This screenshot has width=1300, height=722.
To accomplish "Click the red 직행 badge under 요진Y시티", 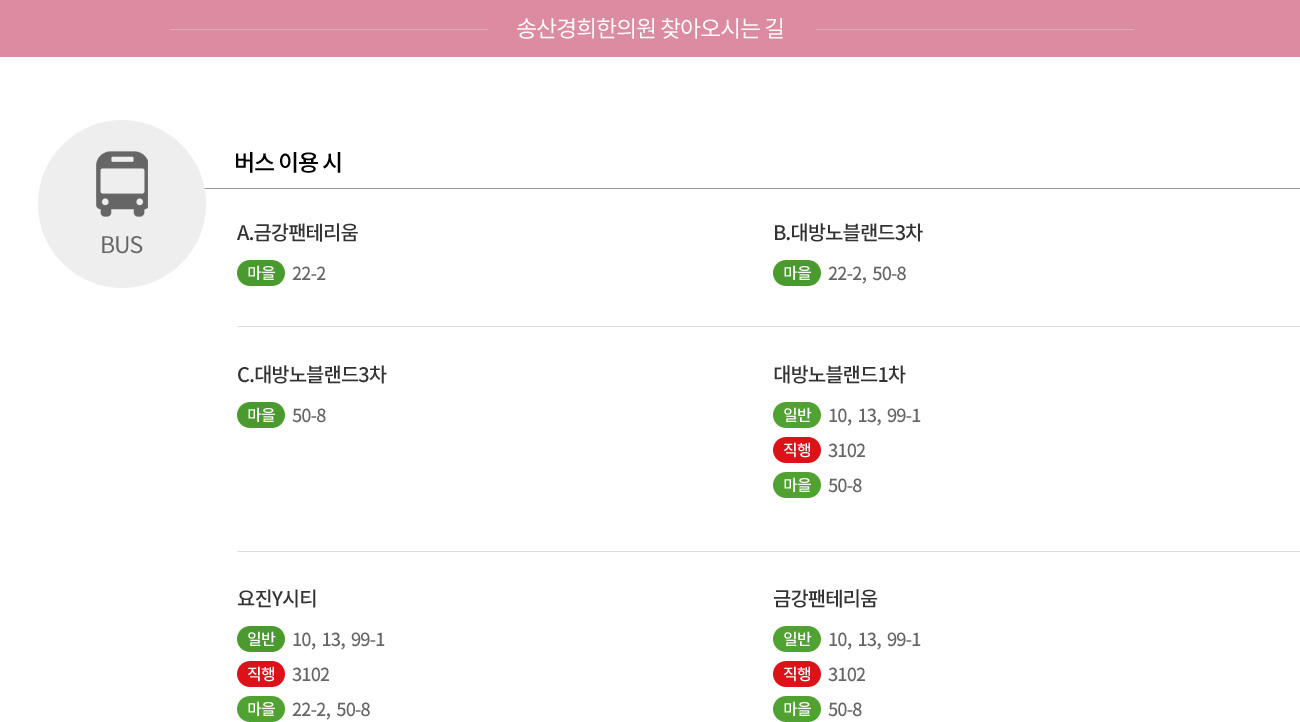I will click(x=261, y=674).
